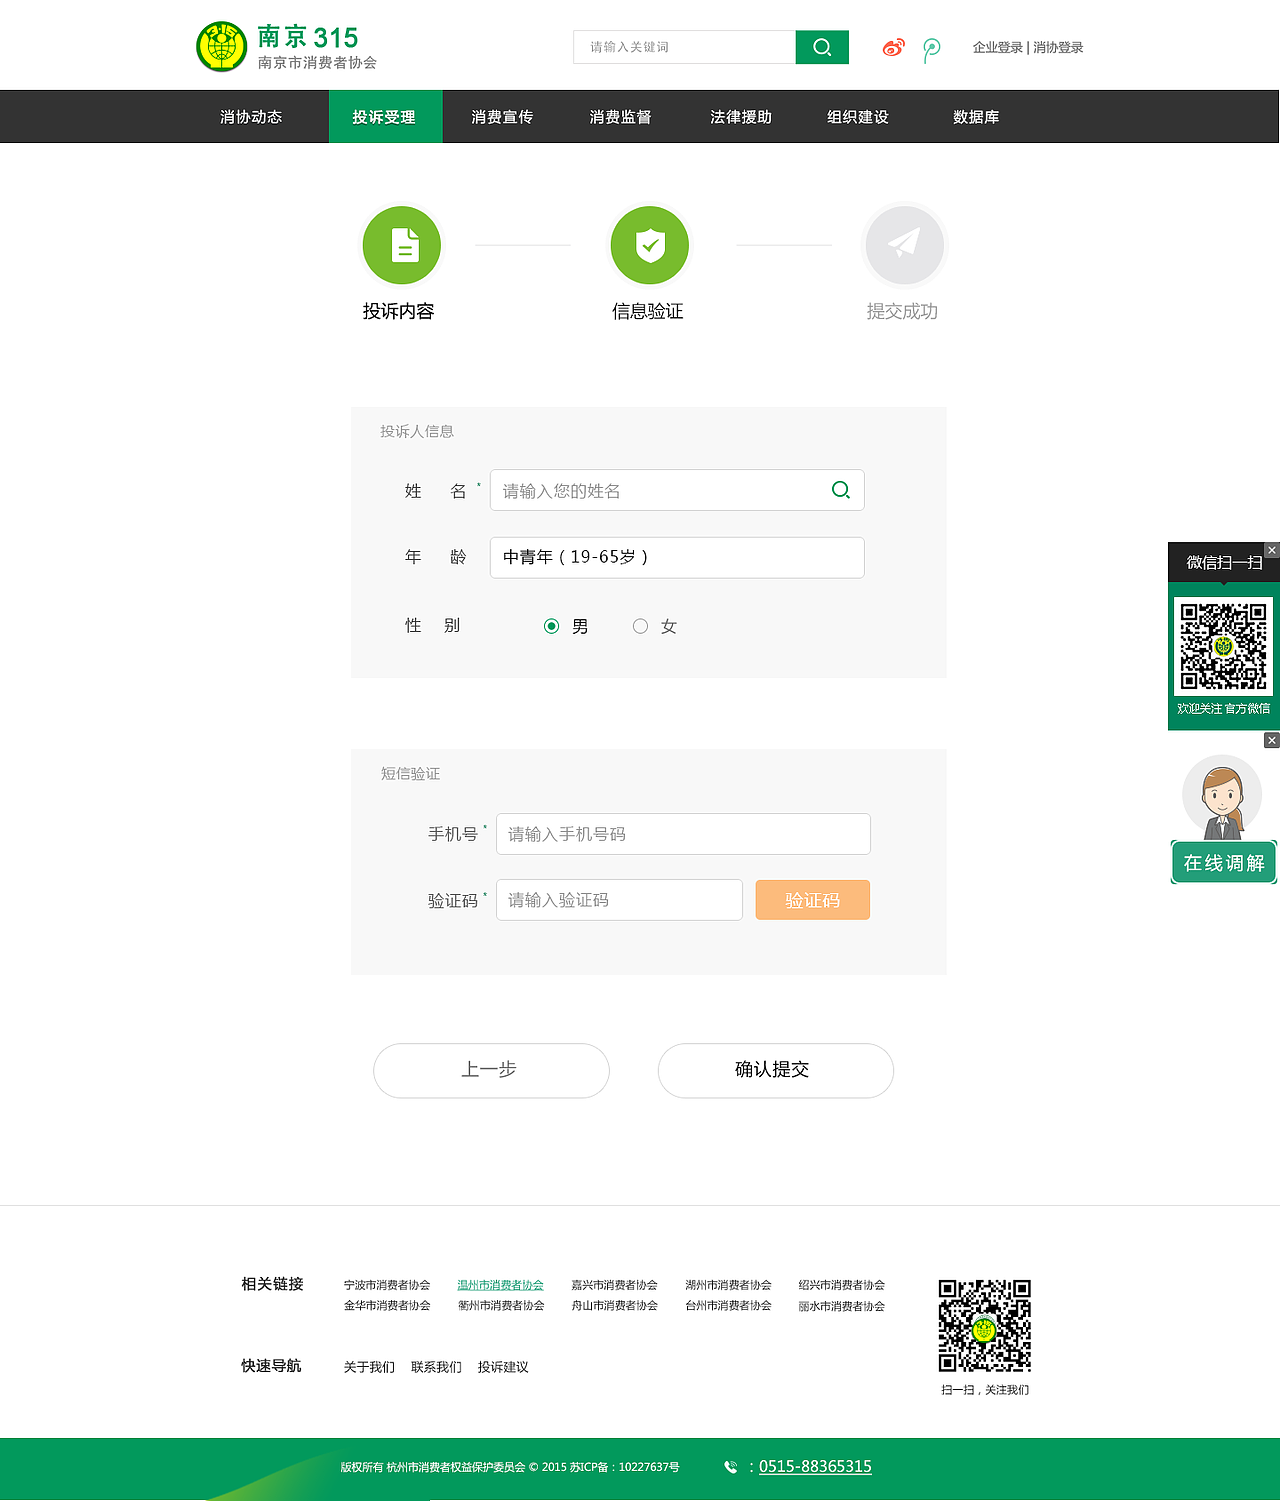The width and height of the screenshot is (1280, 1501).
Task: Select the 女 gender radio button
Action: (x=640, y=626)
